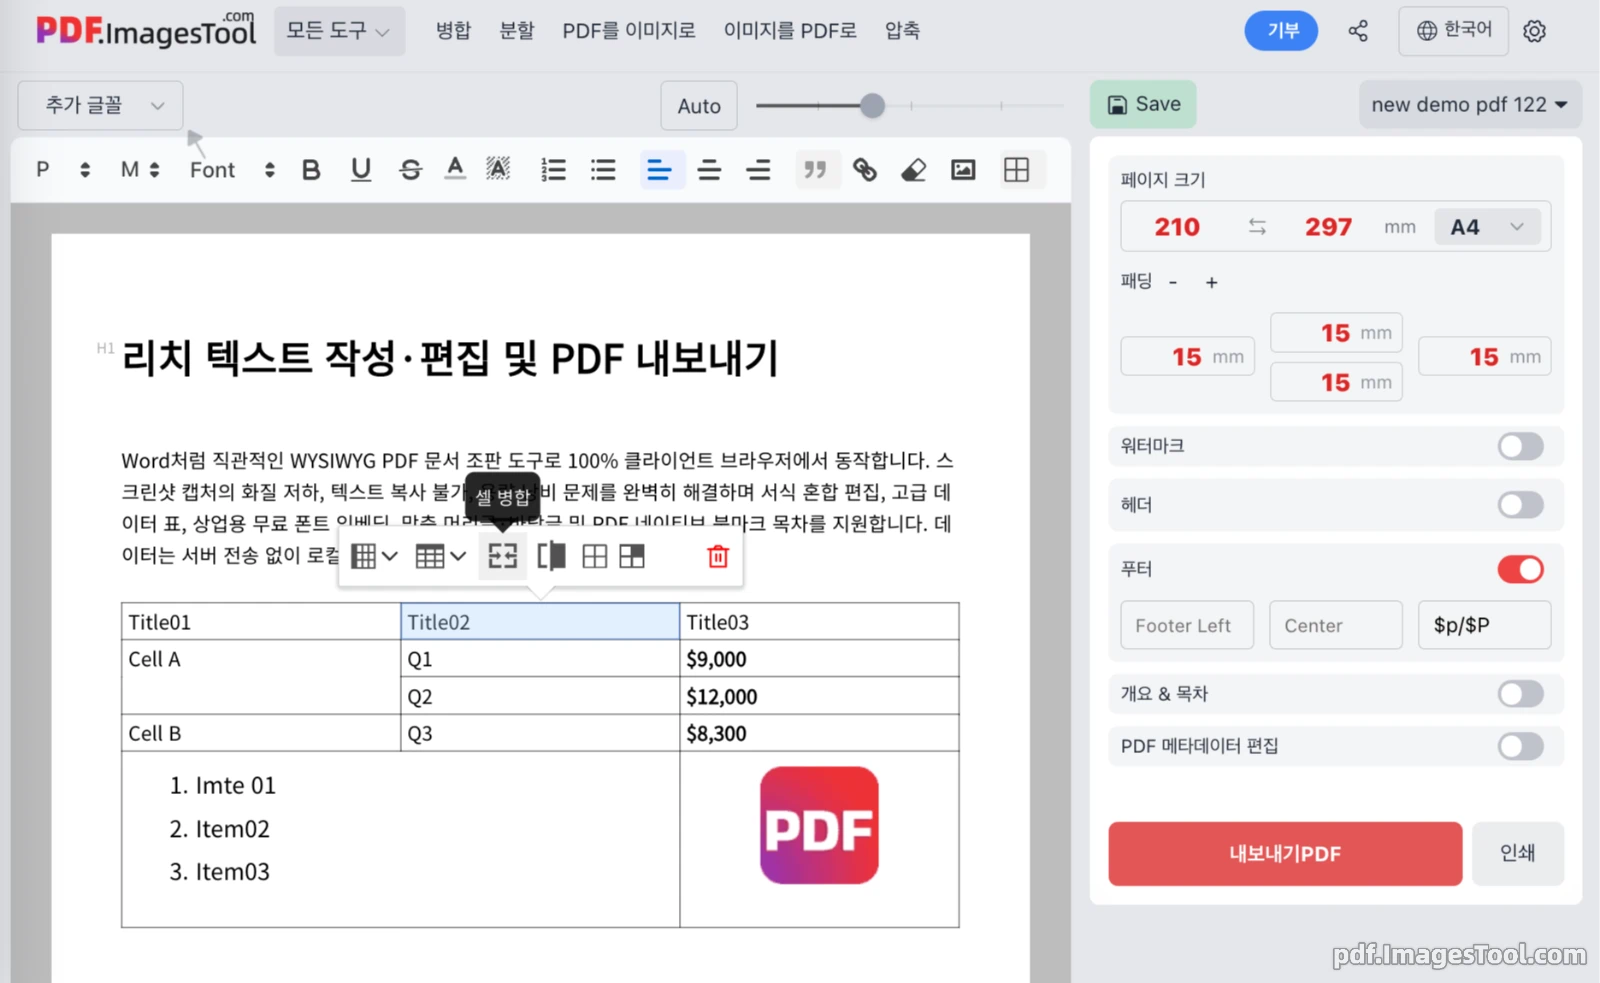
Task: Click the Footer Left input field
Action: tap(1187, 626)
